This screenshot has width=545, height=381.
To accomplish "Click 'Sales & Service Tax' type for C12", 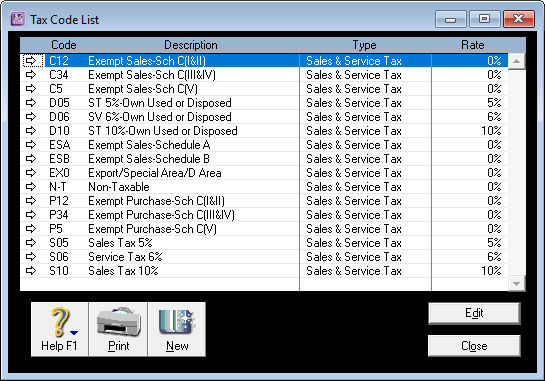I will tap(354, 61).
